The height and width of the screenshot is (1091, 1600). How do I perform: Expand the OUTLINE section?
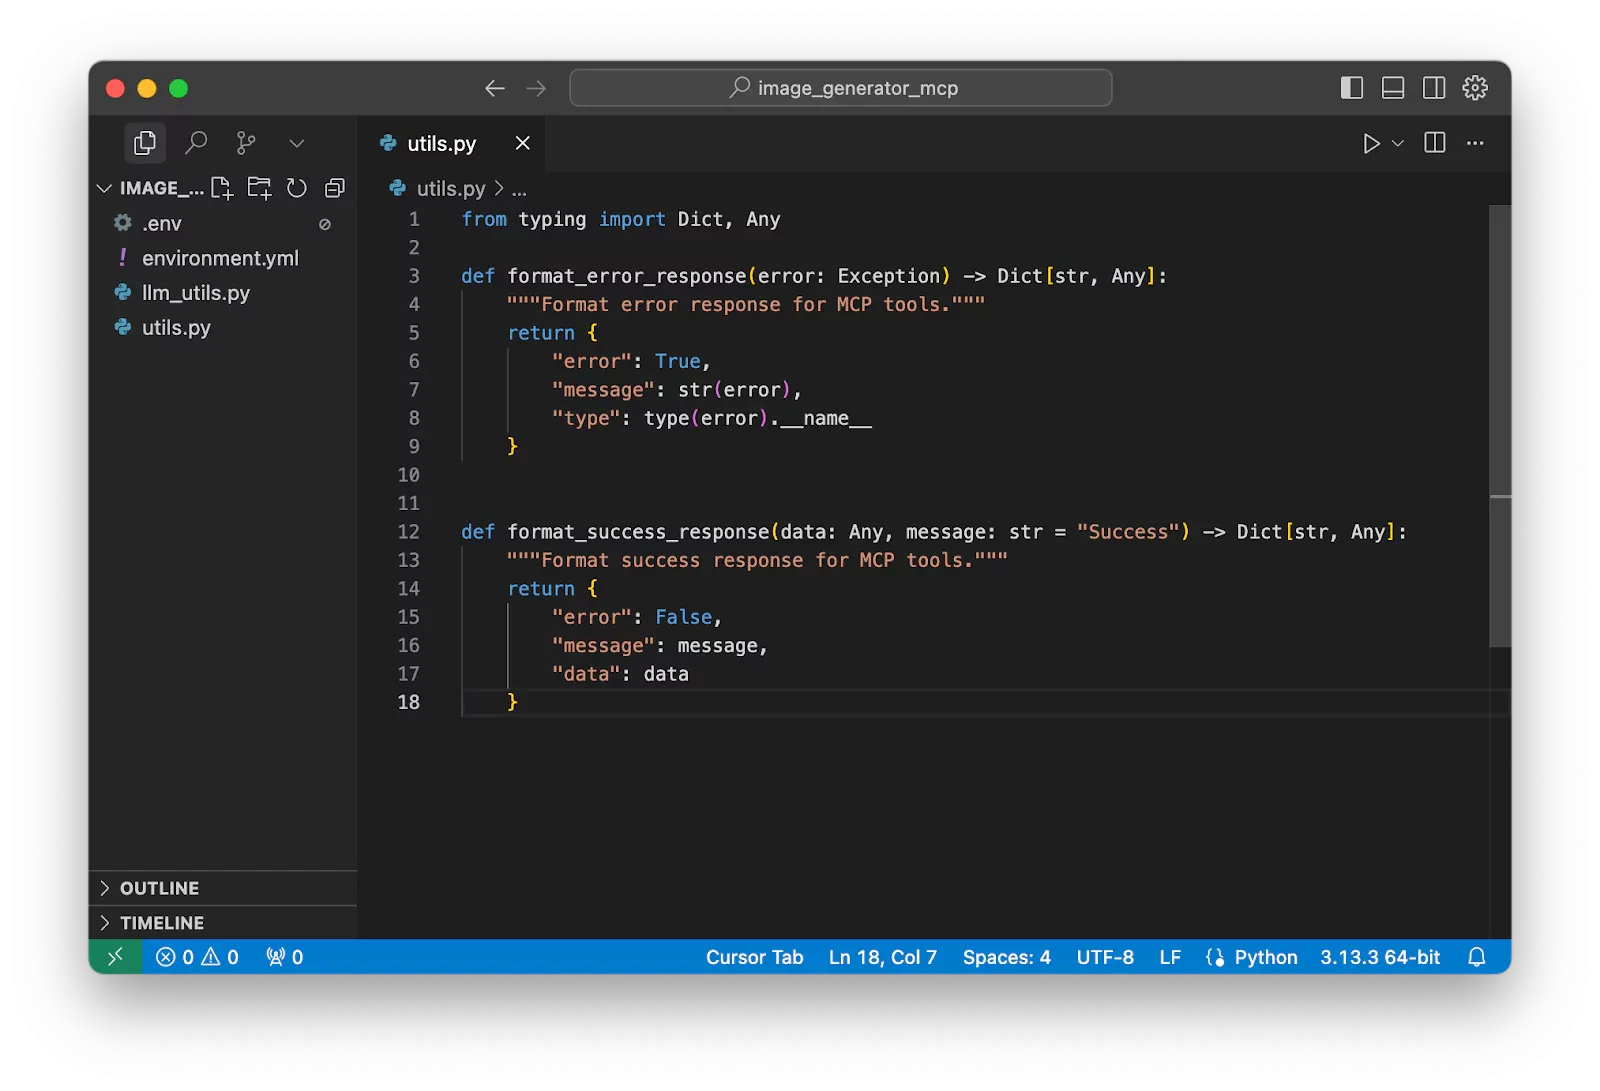(x=223, y=888)
